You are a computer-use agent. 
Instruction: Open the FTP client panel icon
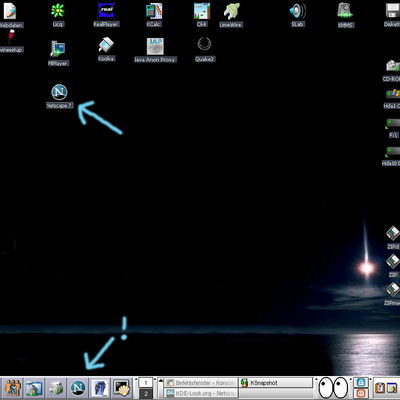tap(100, 388)
